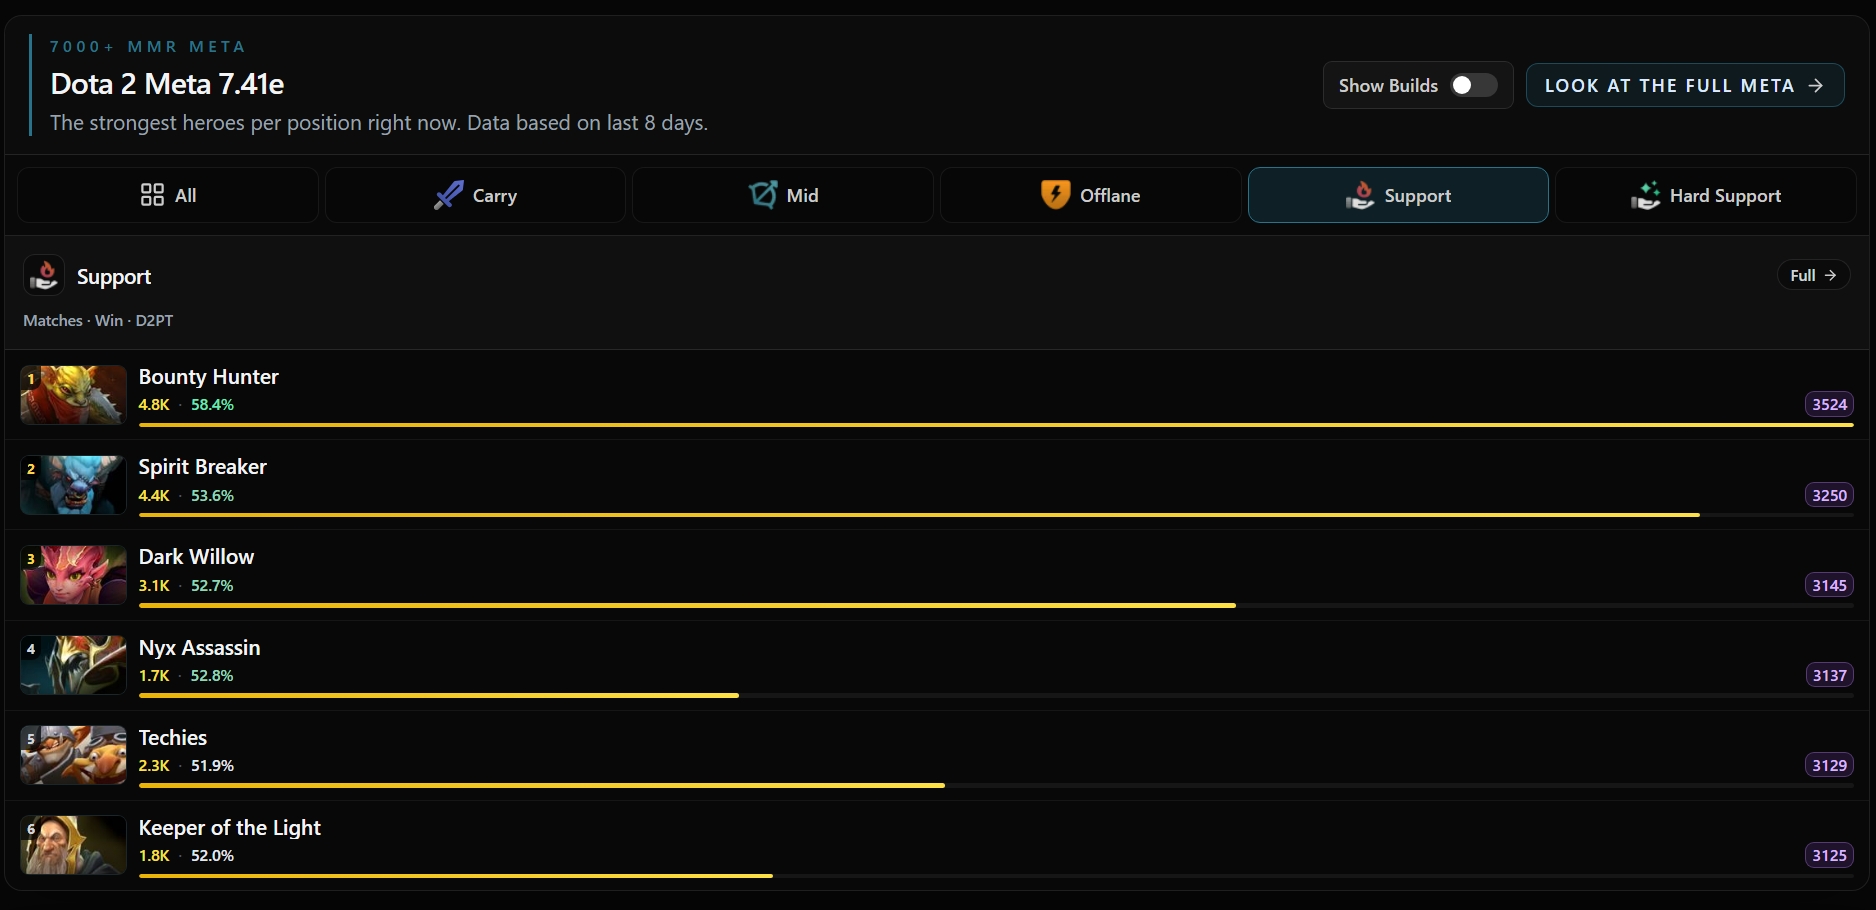Open the Look at the Full Meta link
Image resolution: width=1876 pixels, height=910 pixels.
1685,85
